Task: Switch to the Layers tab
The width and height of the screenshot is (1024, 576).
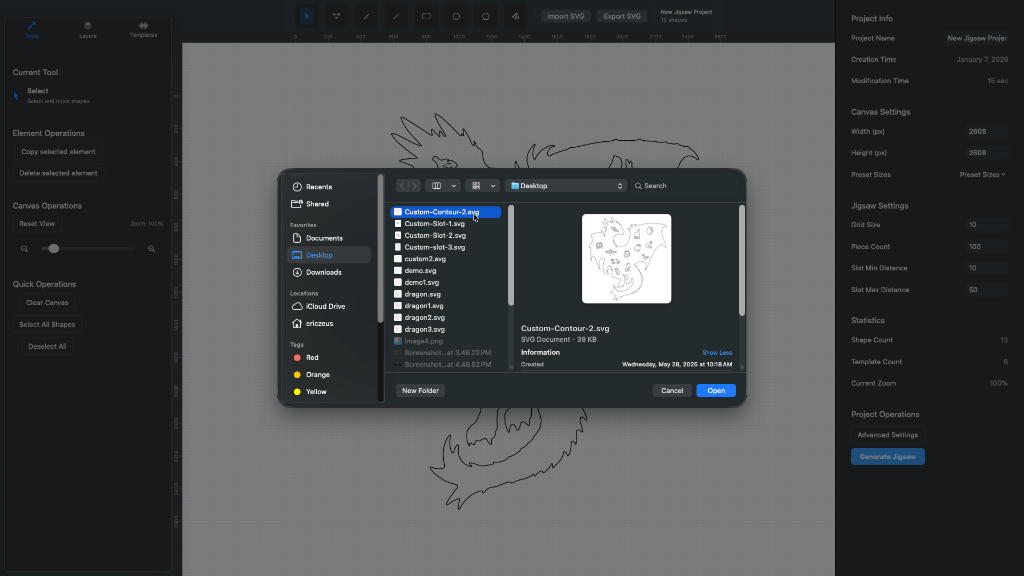Action: pyautogui.click(x=88, y=29)
